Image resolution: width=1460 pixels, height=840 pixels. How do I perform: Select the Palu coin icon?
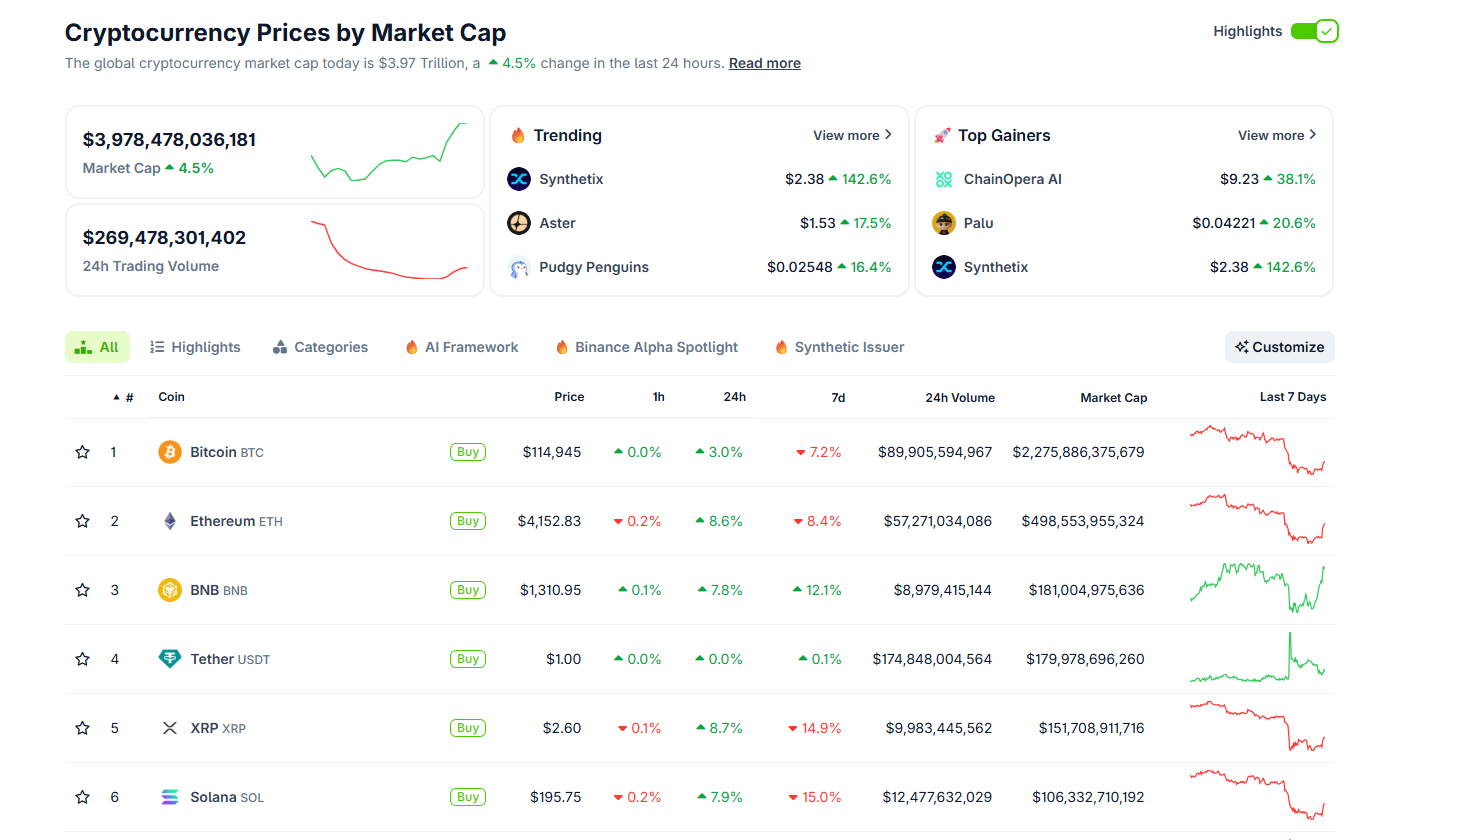tap(944, 223)
